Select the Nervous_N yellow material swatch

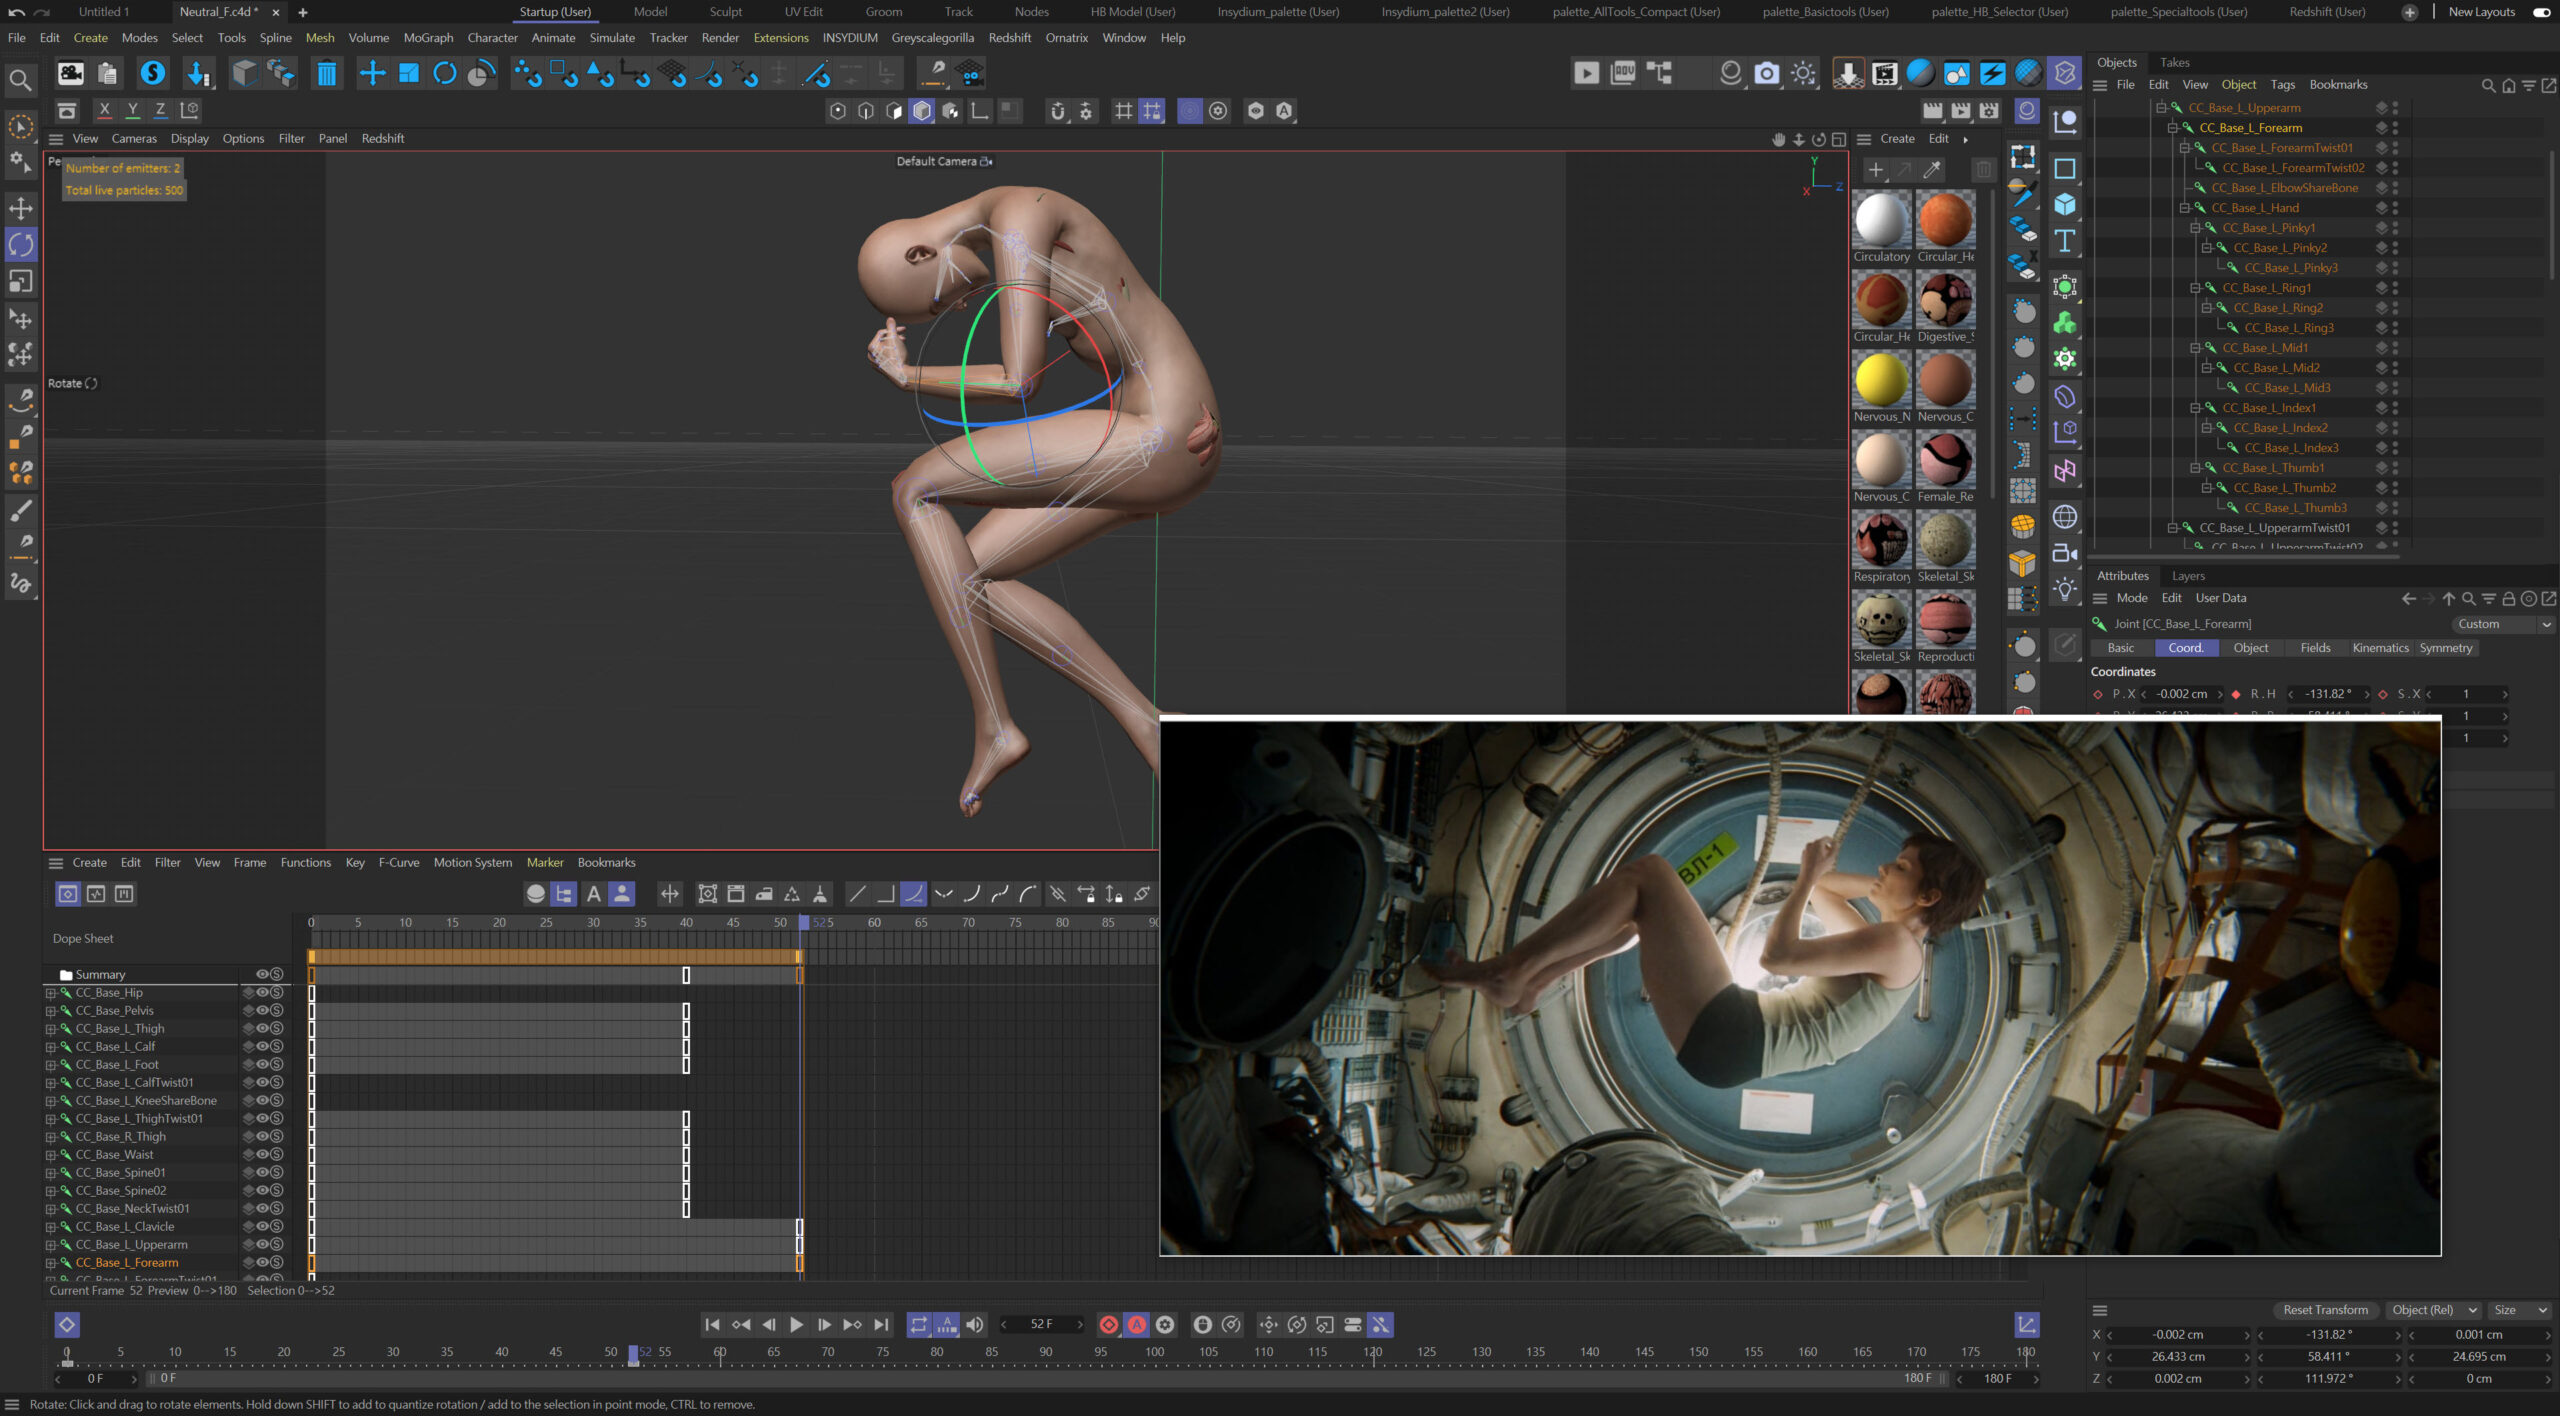tap(1881, 381)
